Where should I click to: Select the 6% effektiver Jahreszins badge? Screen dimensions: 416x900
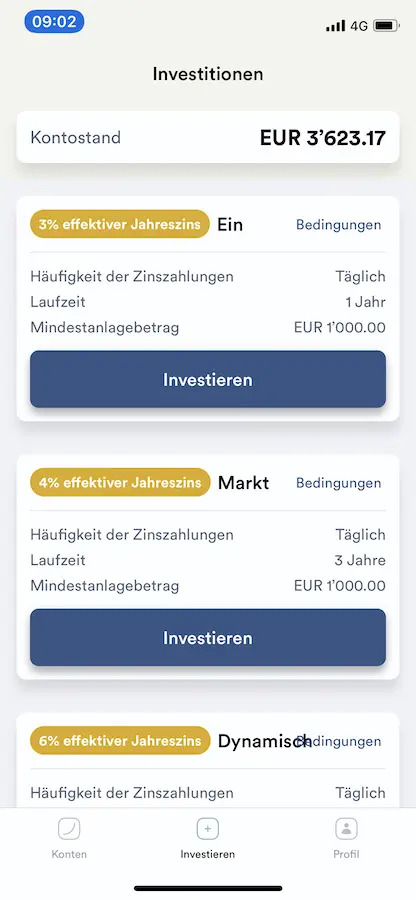point(120,740)
